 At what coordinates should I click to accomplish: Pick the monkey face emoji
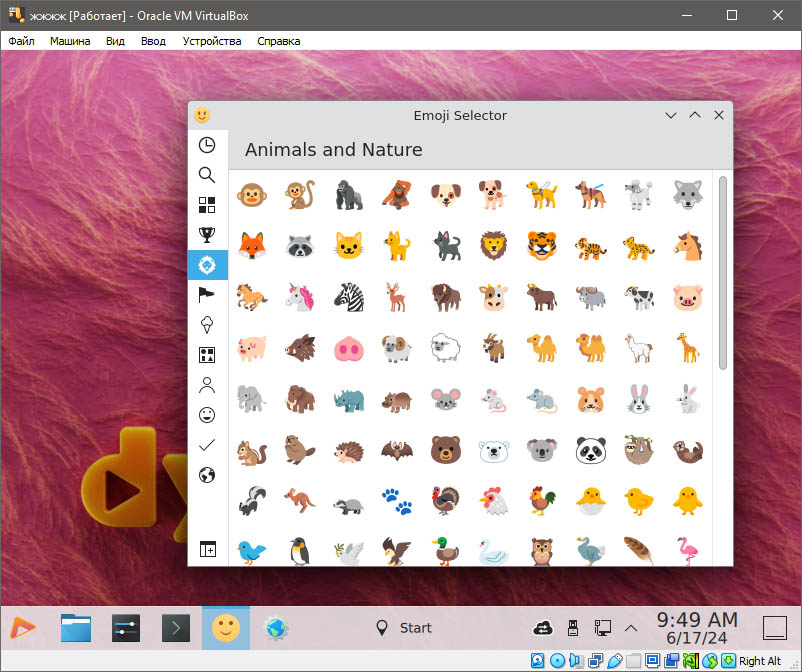[252, 195]
